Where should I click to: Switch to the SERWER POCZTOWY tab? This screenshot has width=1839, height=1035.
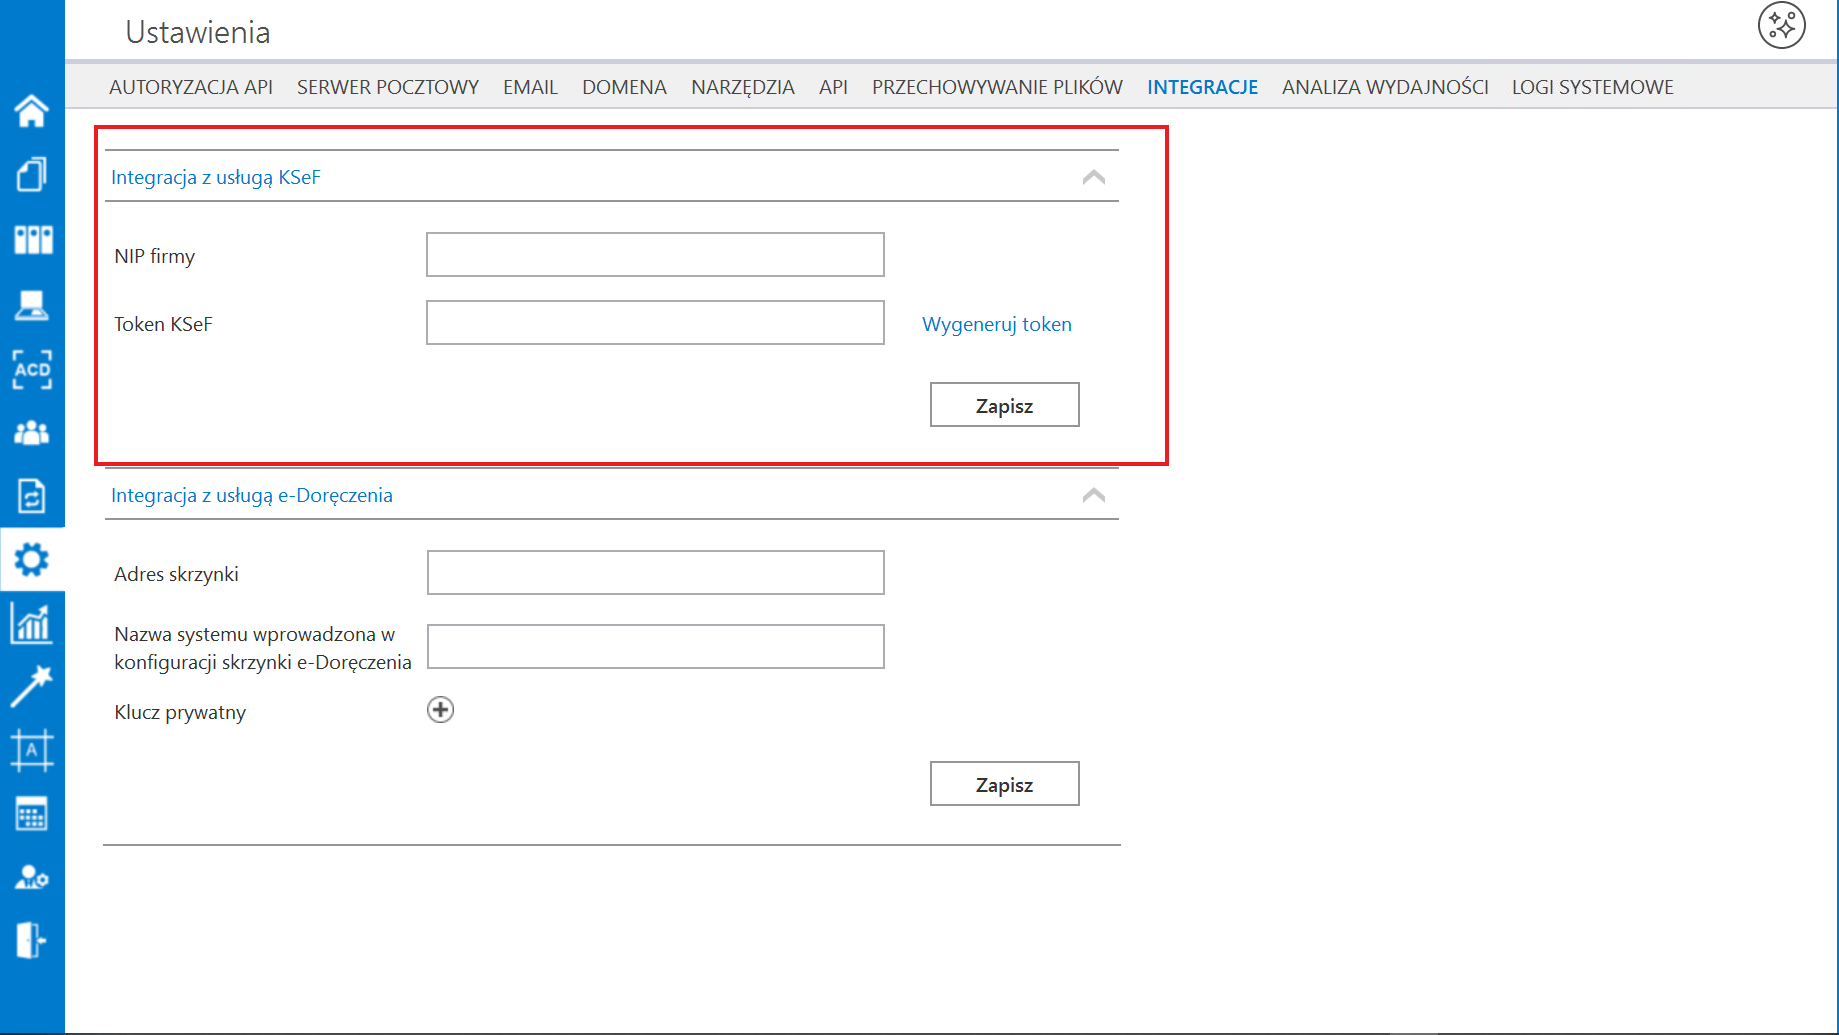coord(388,87)
